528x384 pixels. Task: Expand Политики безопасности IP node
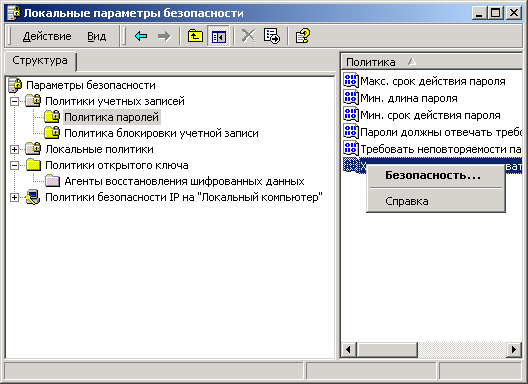point(14,197)
